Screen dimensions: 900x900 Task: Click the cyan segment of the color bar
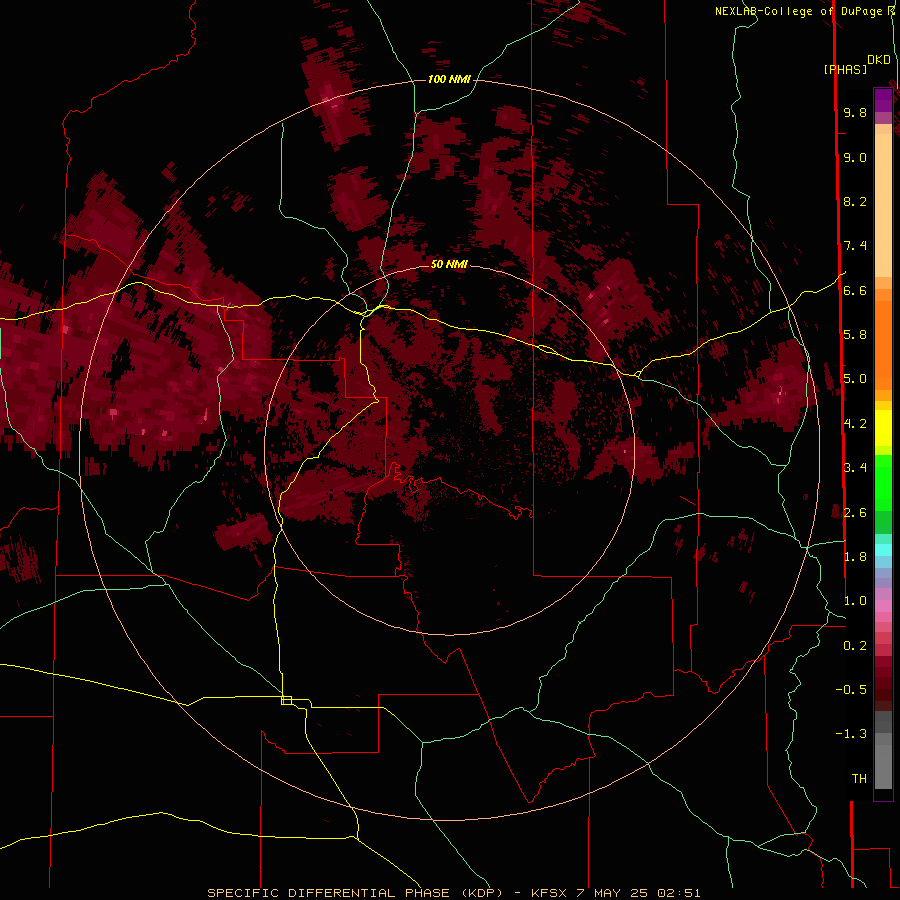883,549
